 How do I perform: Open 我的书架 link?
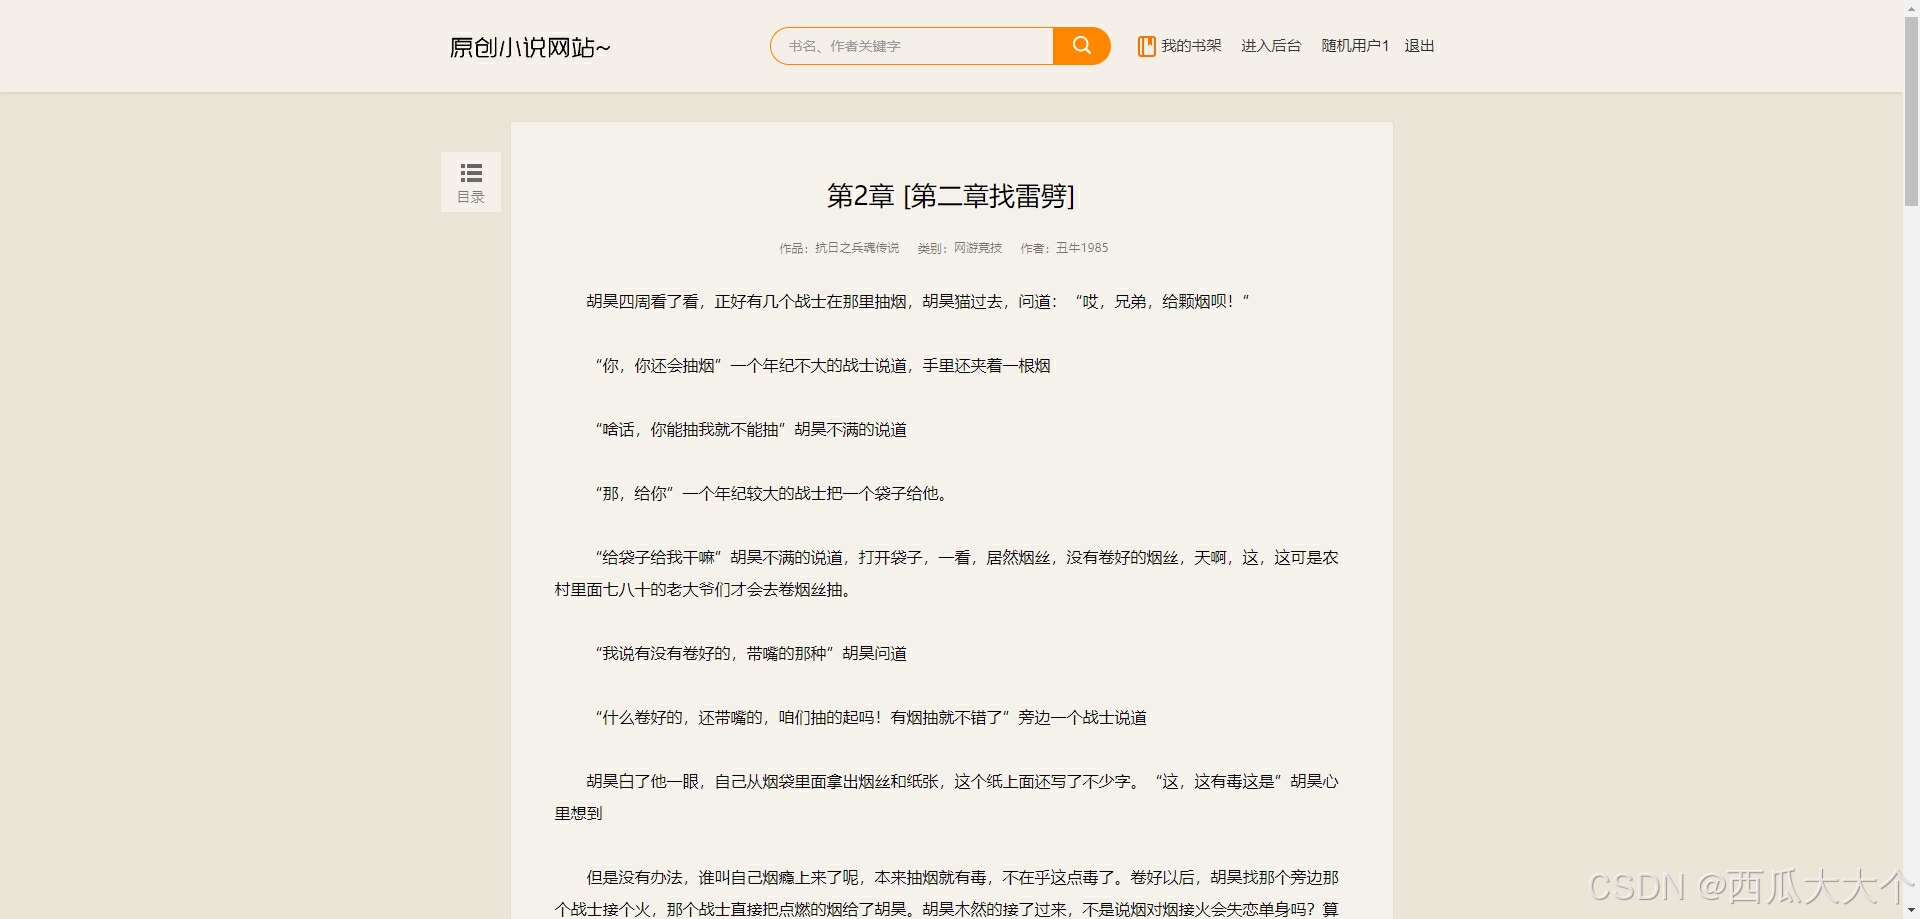point(1191,46)
